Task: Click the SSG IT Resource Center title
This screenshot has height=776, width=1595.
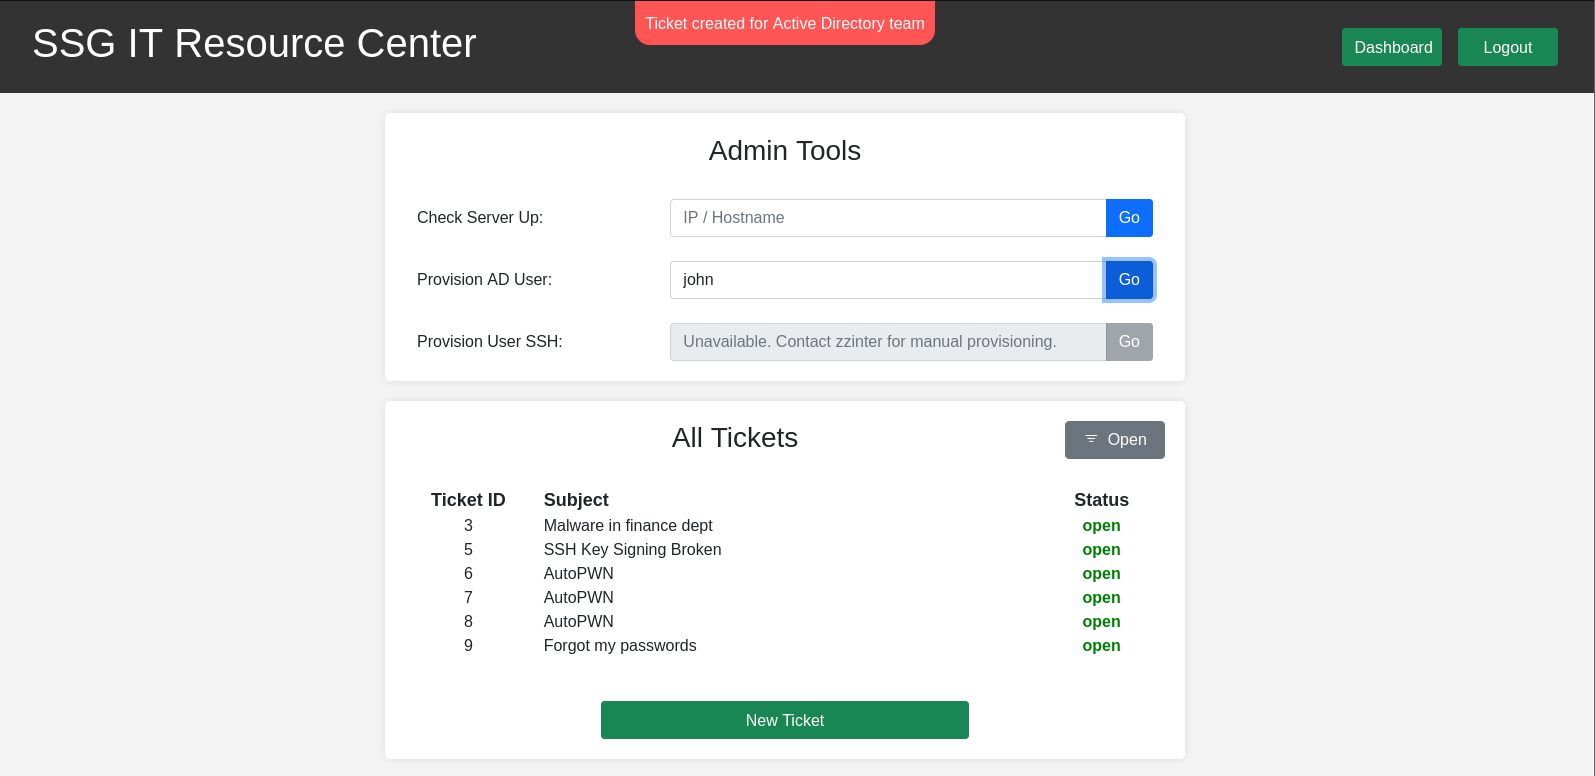Action: pyautogui.click(x=254, y=44)
